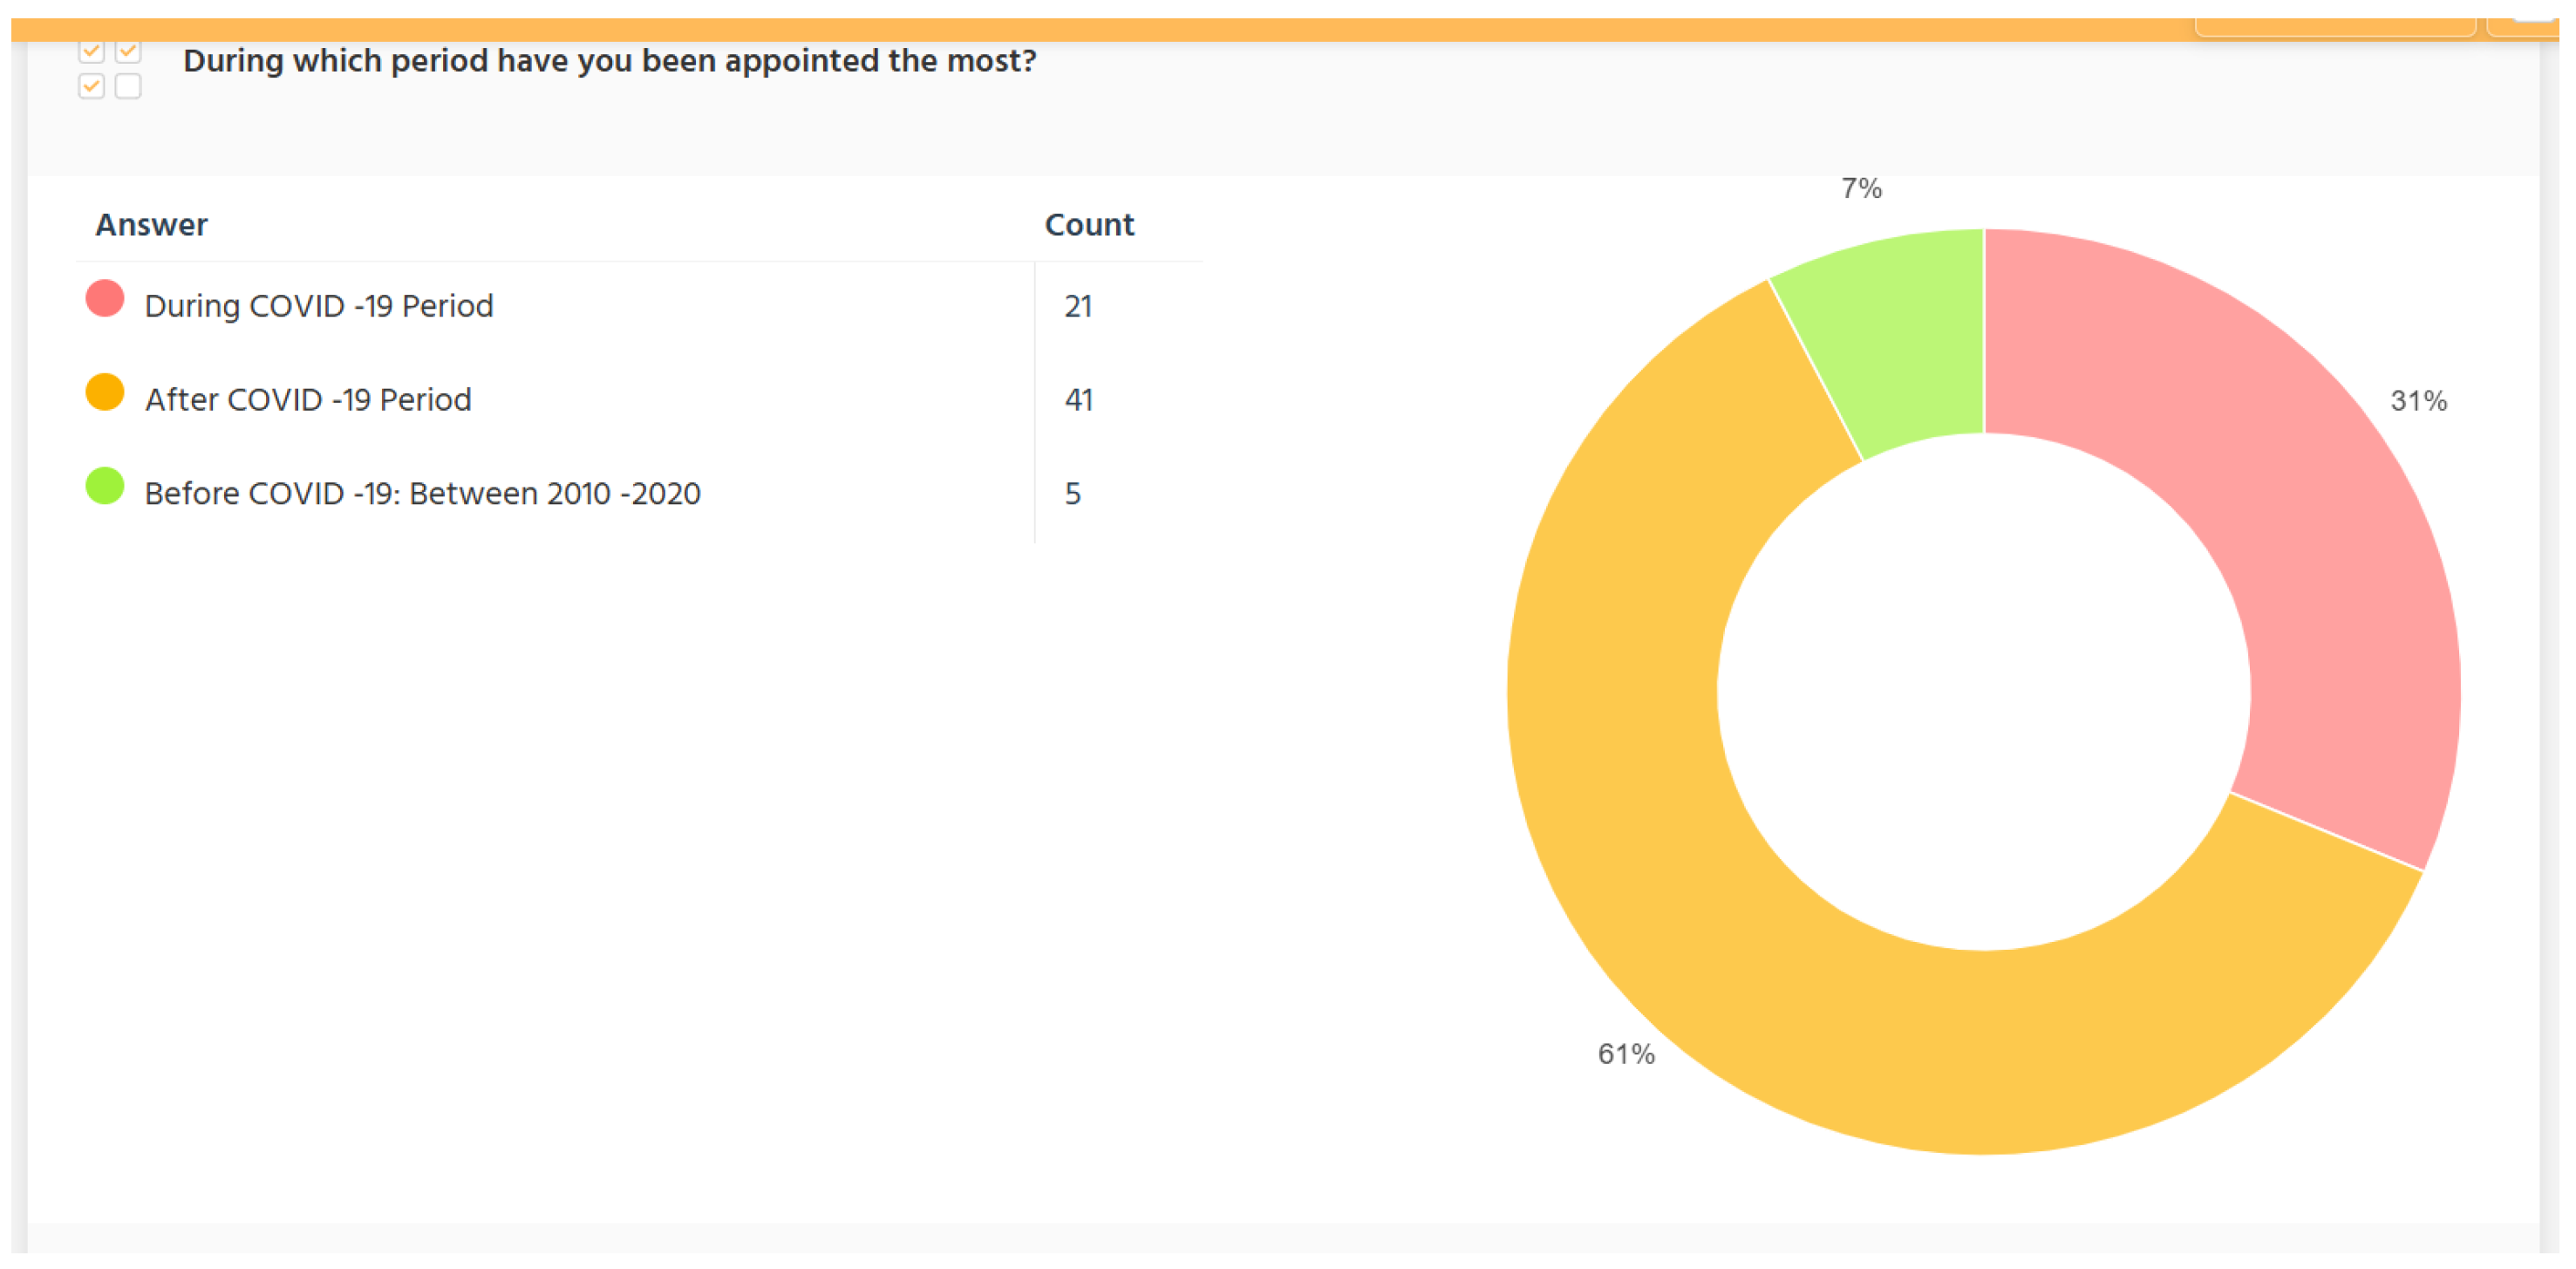Click 'Before COVID -19: Between 2010 -2020' answer
The height and width of the screenshot is (1269, 2576).
[x=422, y=494]
